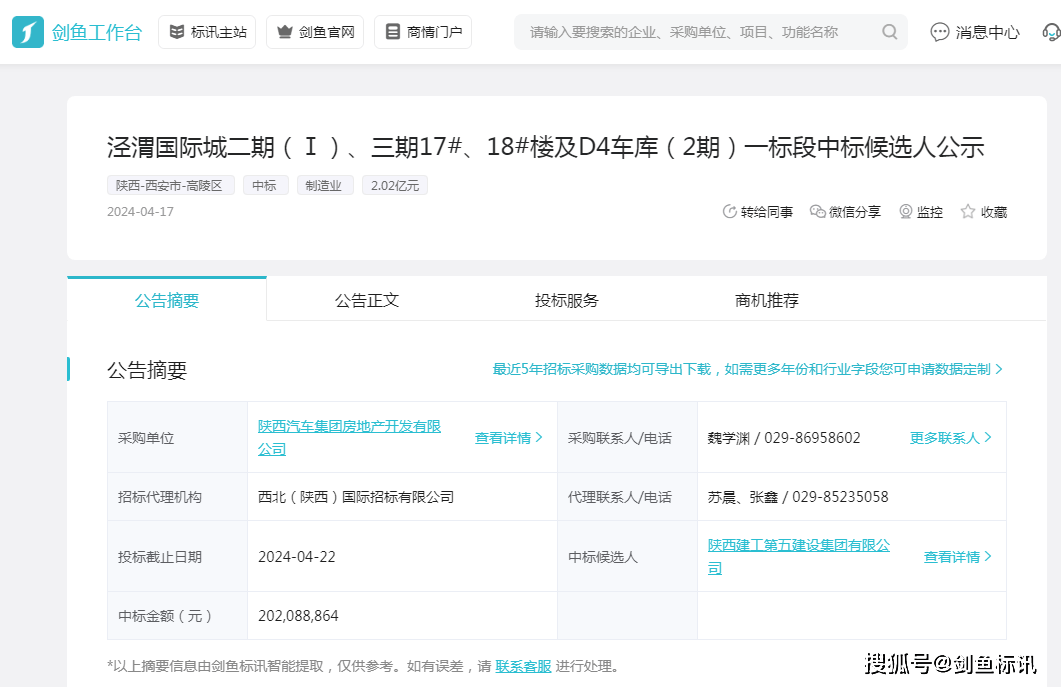Switch to the 公告正文 tab
The width and height of the screenshot is (1061, 687).
click(367, 300)
